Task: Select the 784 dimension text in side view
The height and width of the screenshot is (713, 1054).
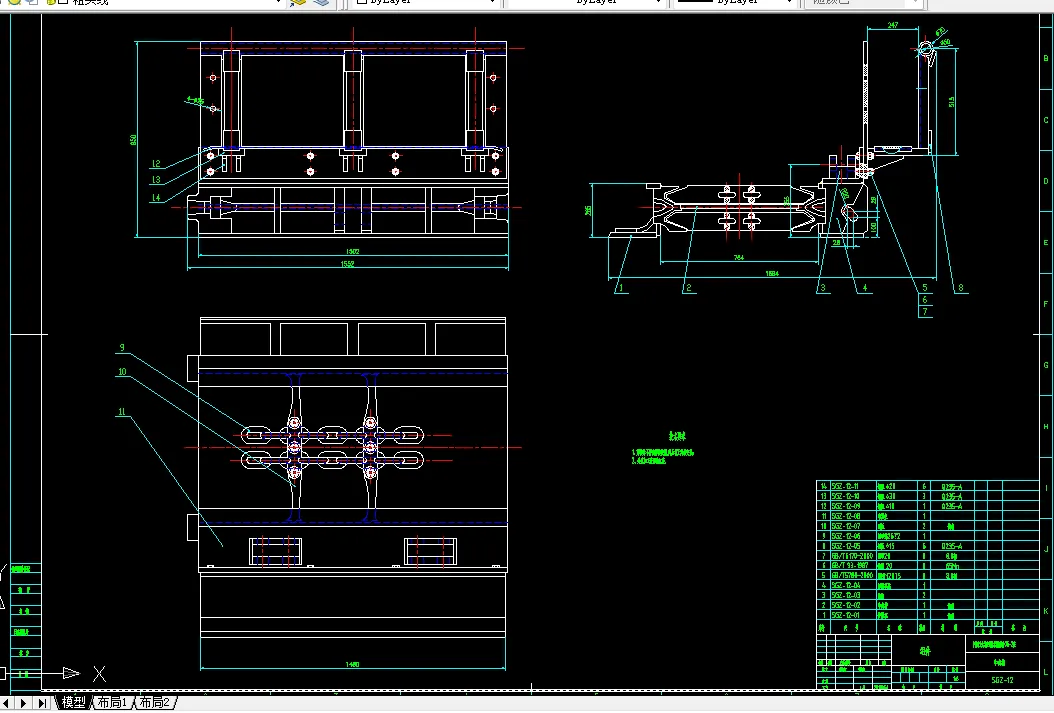Action: [x=738, y=257]
